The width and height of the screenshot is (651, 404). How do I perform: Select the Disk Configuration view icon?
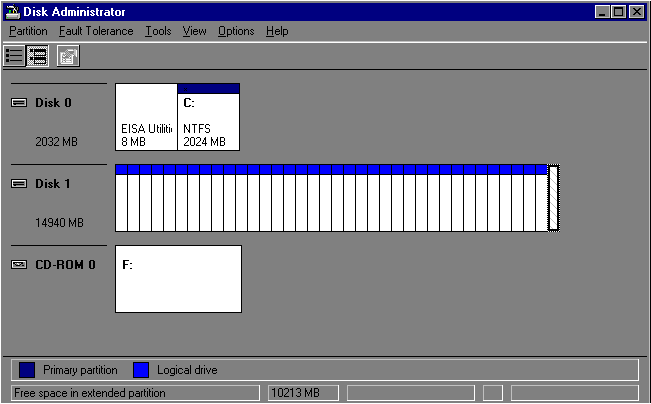tap(37, 56)
